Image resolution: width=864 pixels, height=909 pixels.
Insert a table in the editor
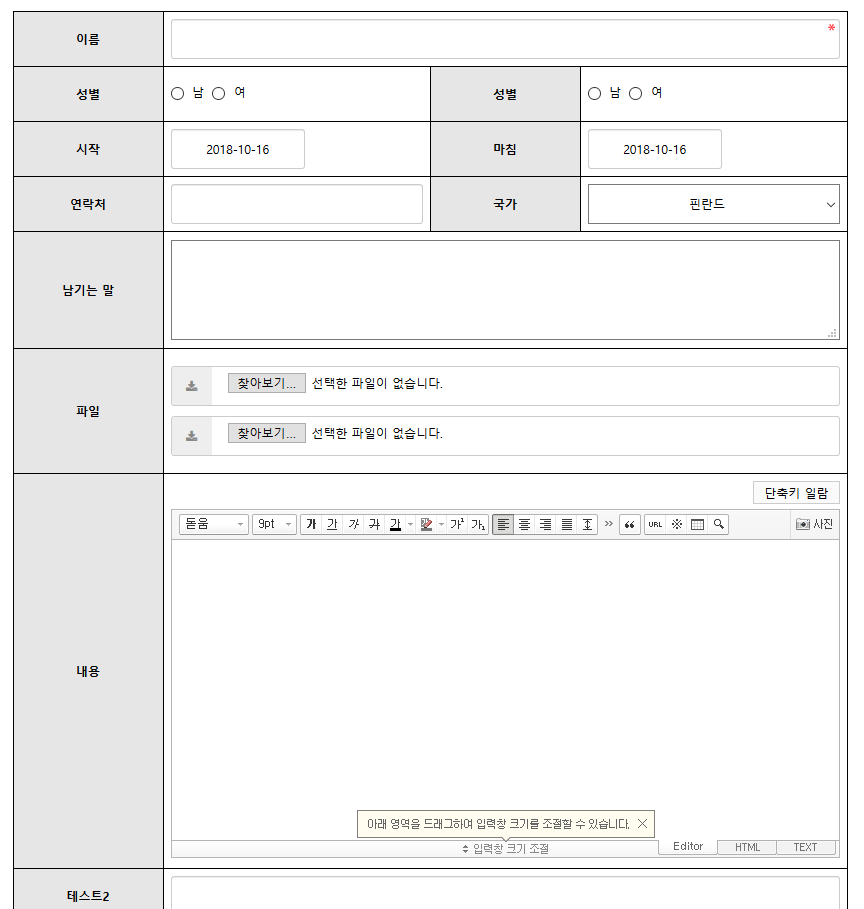point(698,524)
